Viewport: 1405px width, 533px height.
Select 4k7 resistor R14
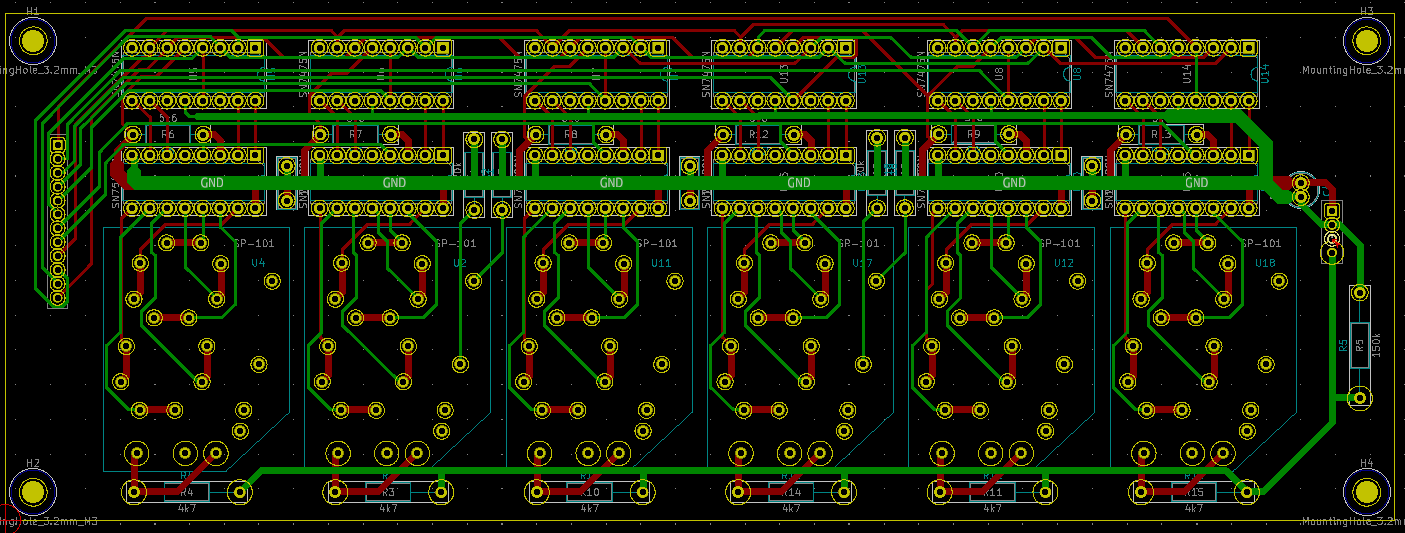(791, 492)
